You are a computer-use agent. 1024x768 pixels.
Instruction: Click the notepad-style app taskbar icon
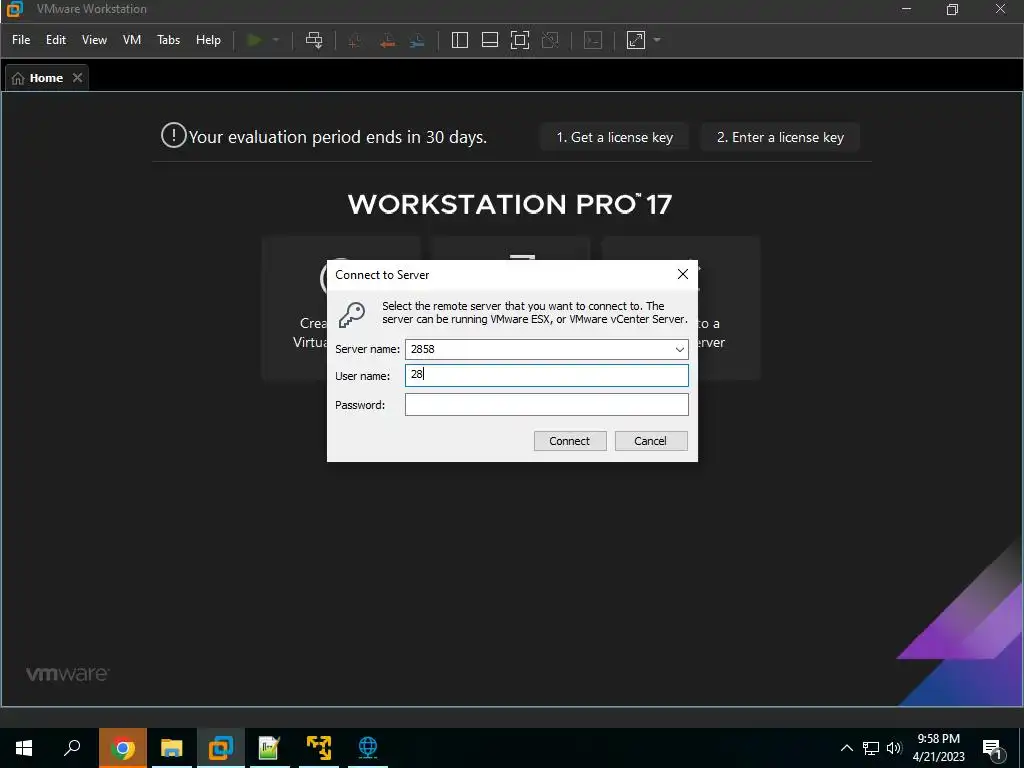tap(270, 748)
